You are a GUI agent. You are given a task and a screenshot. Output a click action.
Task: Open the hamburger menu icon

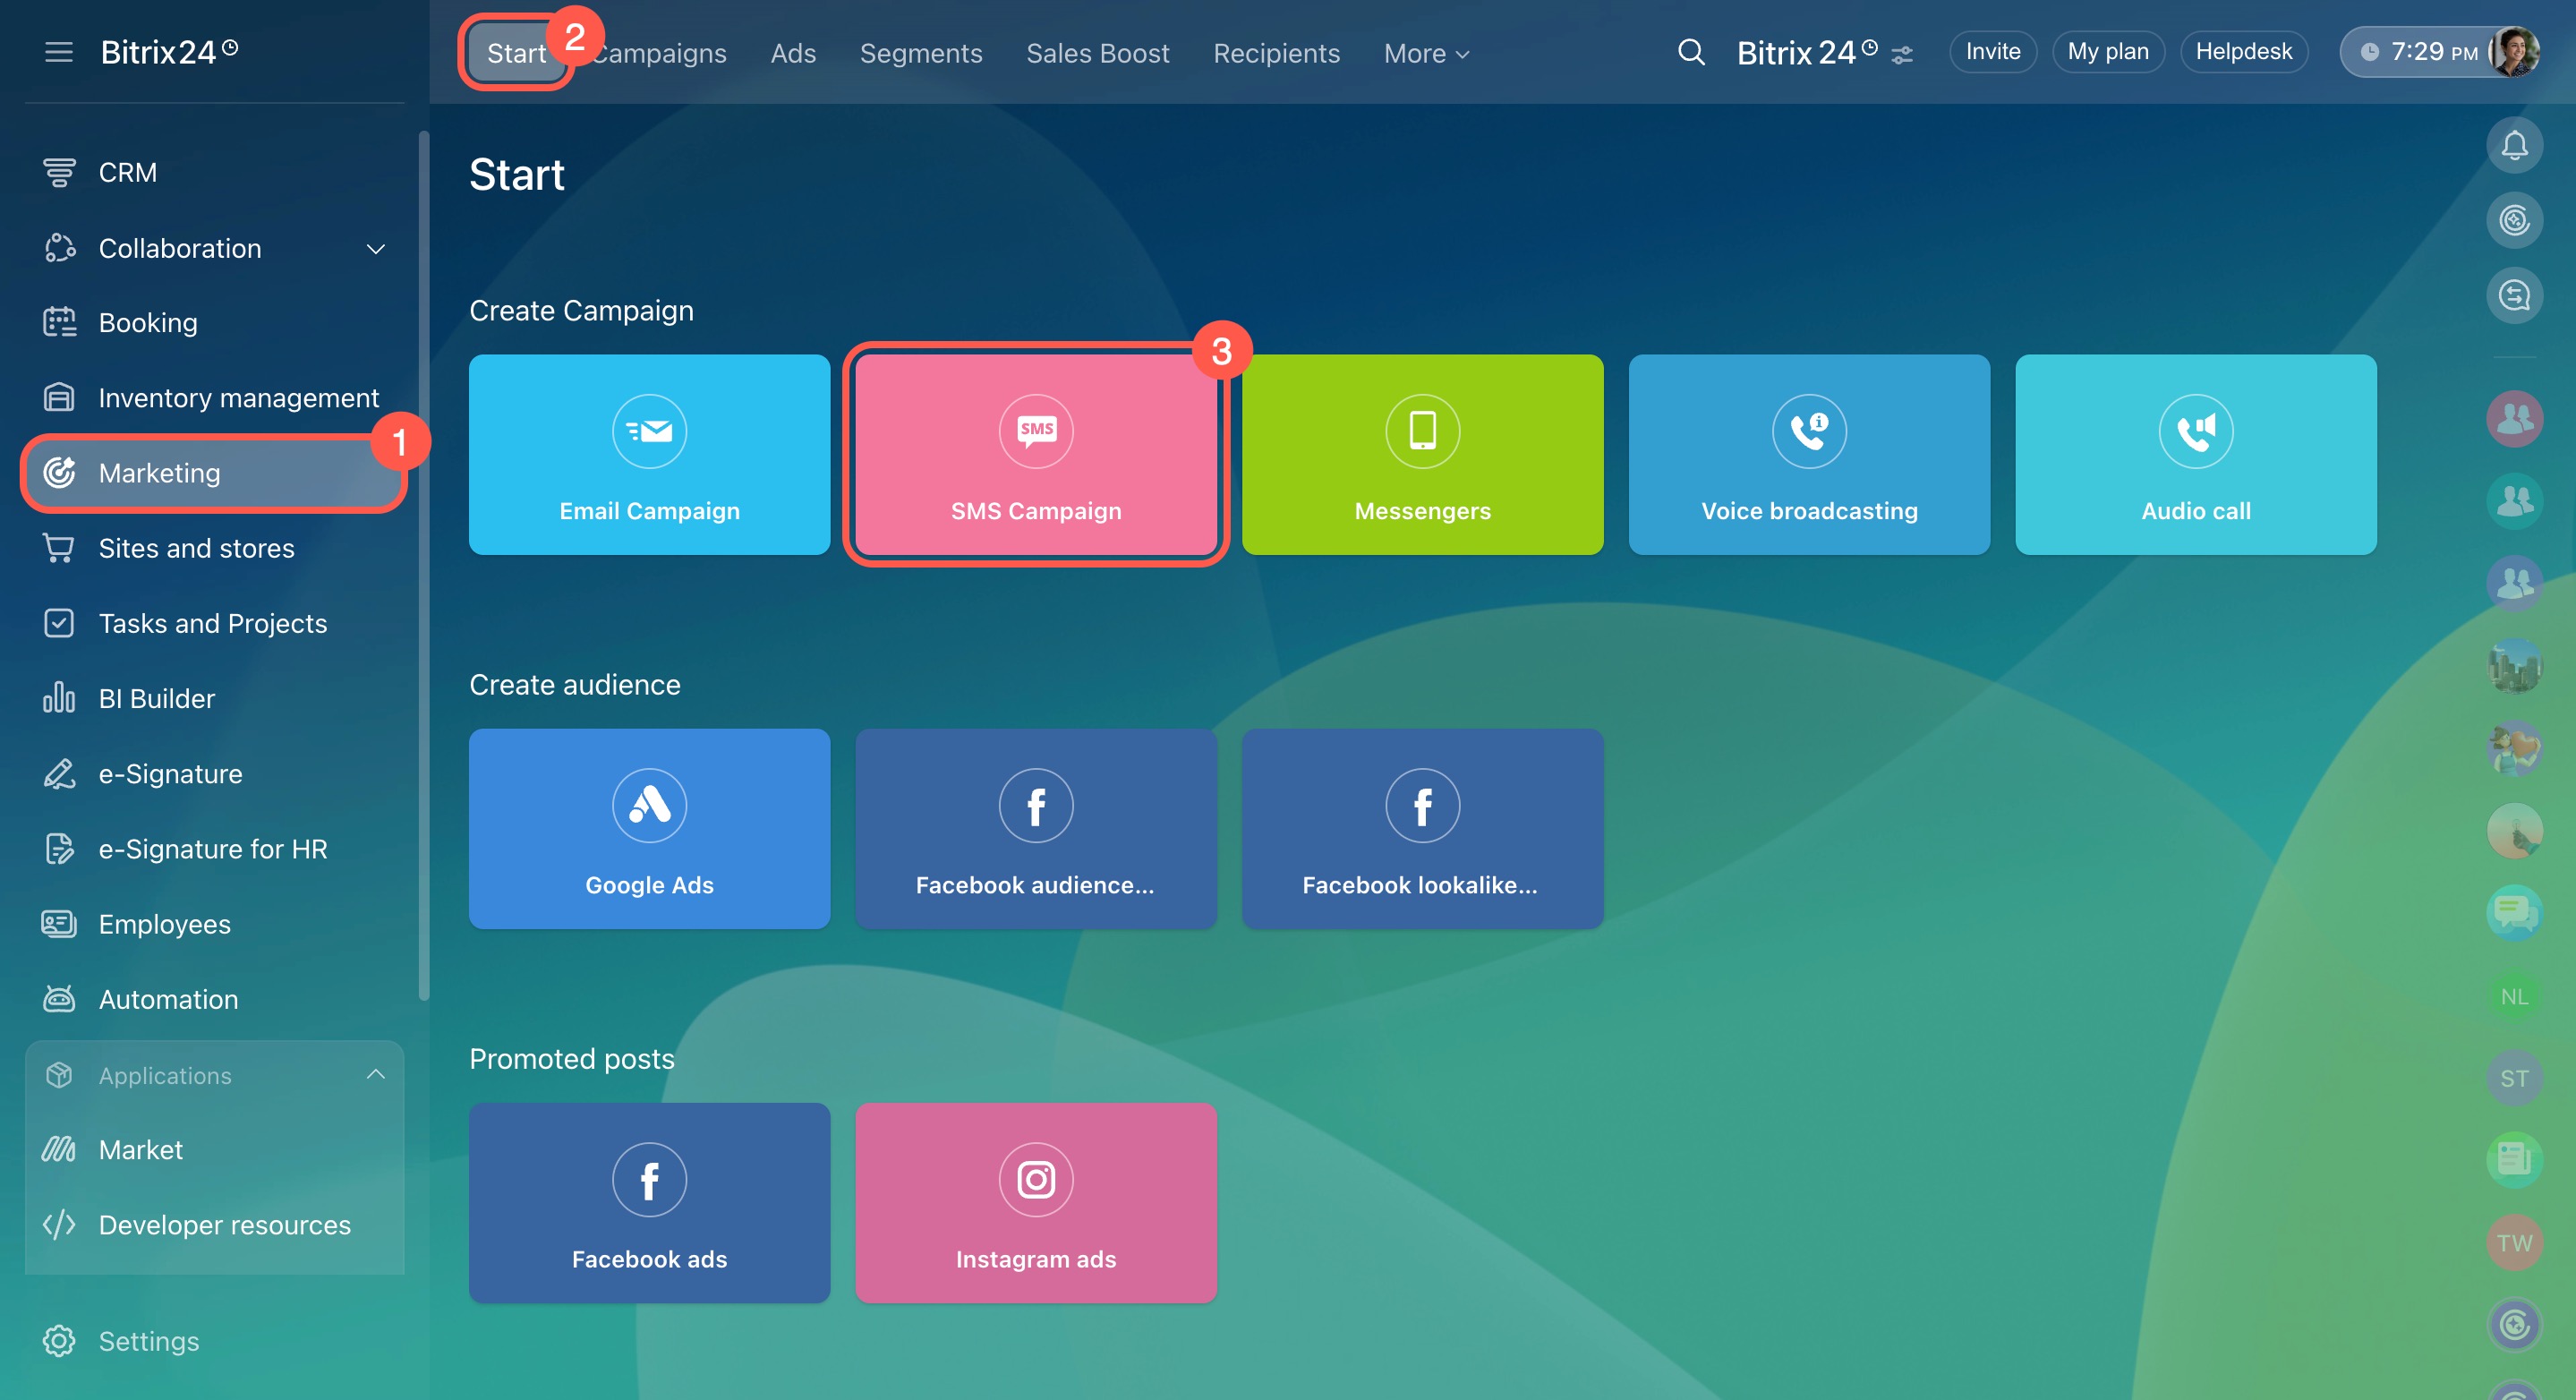pos(59,52)
